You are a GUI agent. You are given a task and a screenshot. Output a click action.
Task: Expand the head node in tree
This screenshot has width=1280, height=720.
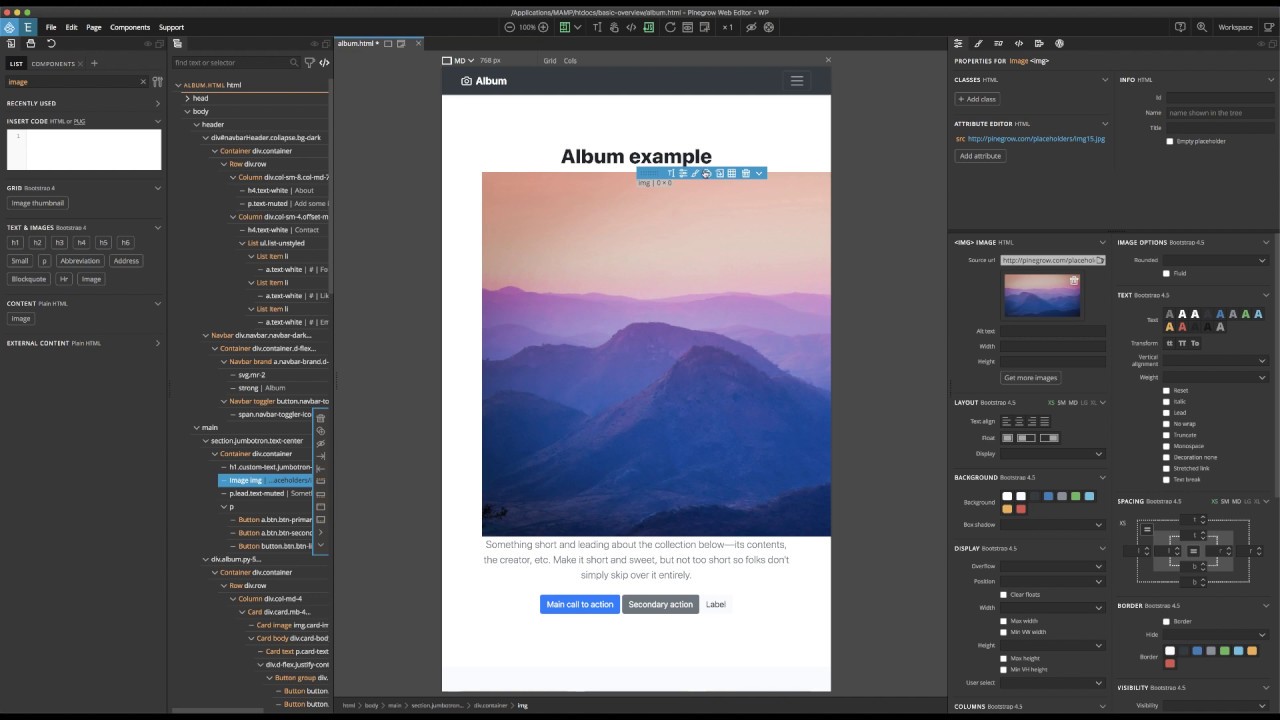pos(187,98)
